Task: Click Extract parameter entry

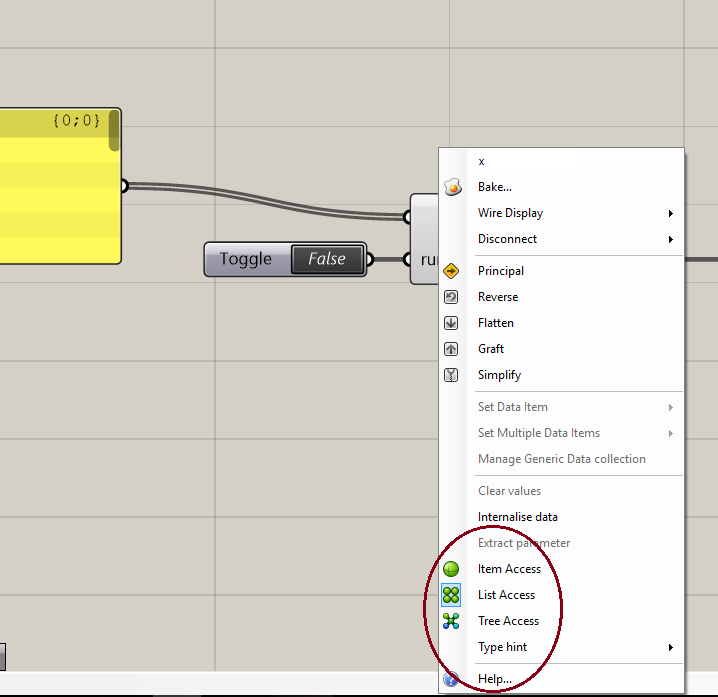Action: tap(562, 543)
